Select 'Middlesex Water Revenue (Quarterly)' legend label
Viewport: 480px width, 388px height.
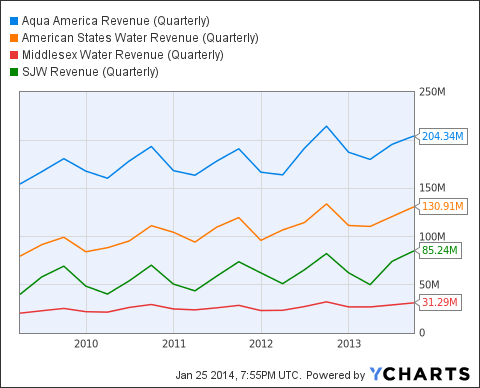tap(123, 55)
